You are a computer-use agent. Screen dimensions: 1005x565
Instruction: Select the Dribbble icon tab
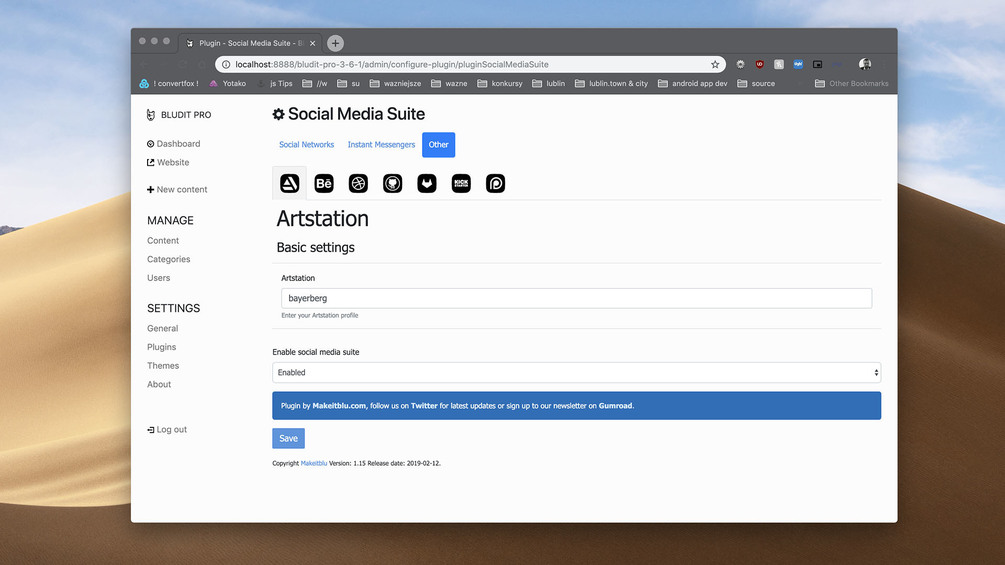(x=358, y=184)
